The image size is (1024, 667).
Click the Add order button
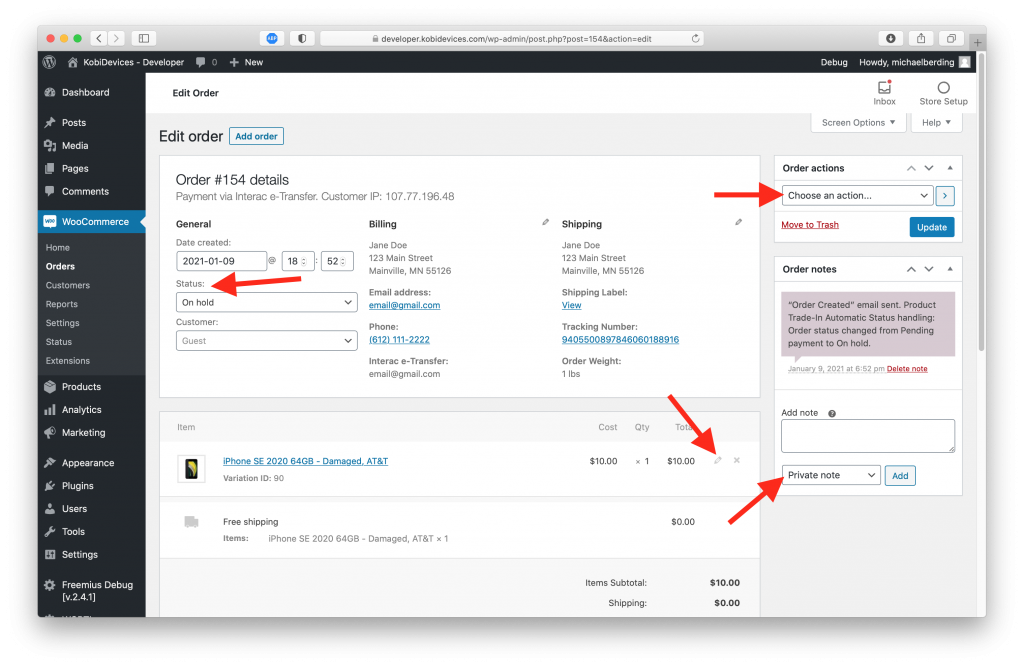point(256,136)
